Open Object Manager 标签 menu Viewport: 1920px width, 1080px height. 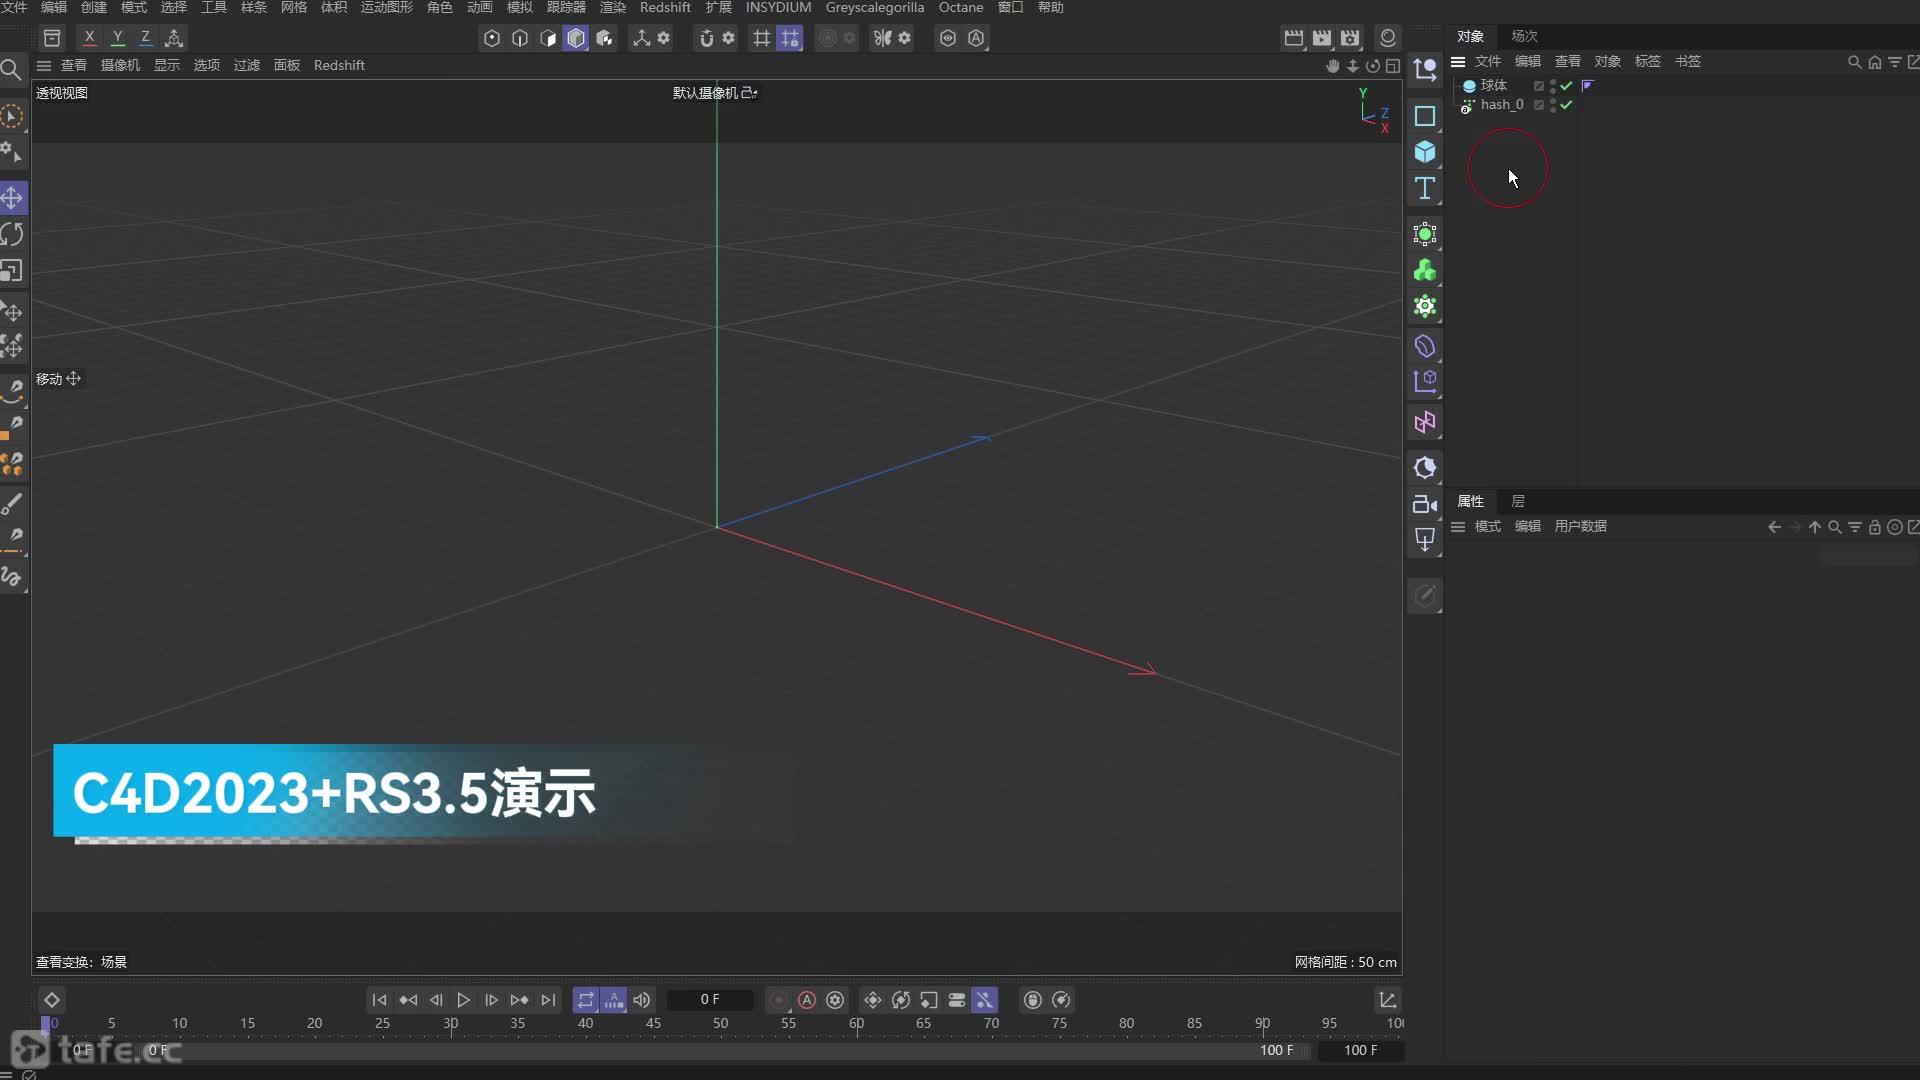pos(1647,62)
